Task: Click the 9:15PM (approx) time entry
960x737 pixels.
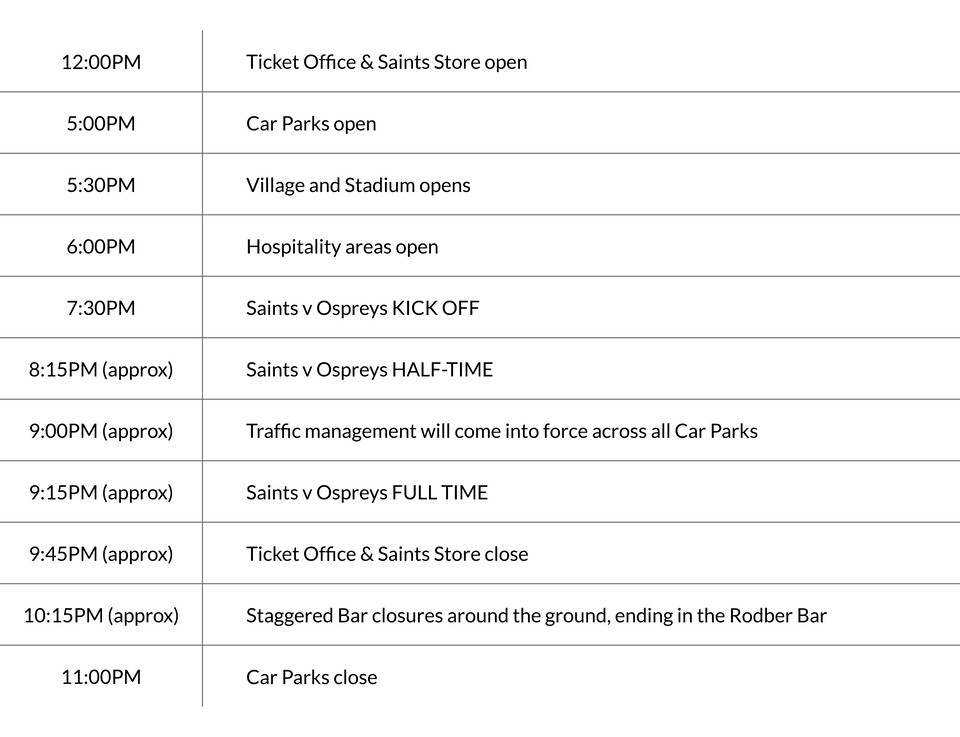Action: 101,493
